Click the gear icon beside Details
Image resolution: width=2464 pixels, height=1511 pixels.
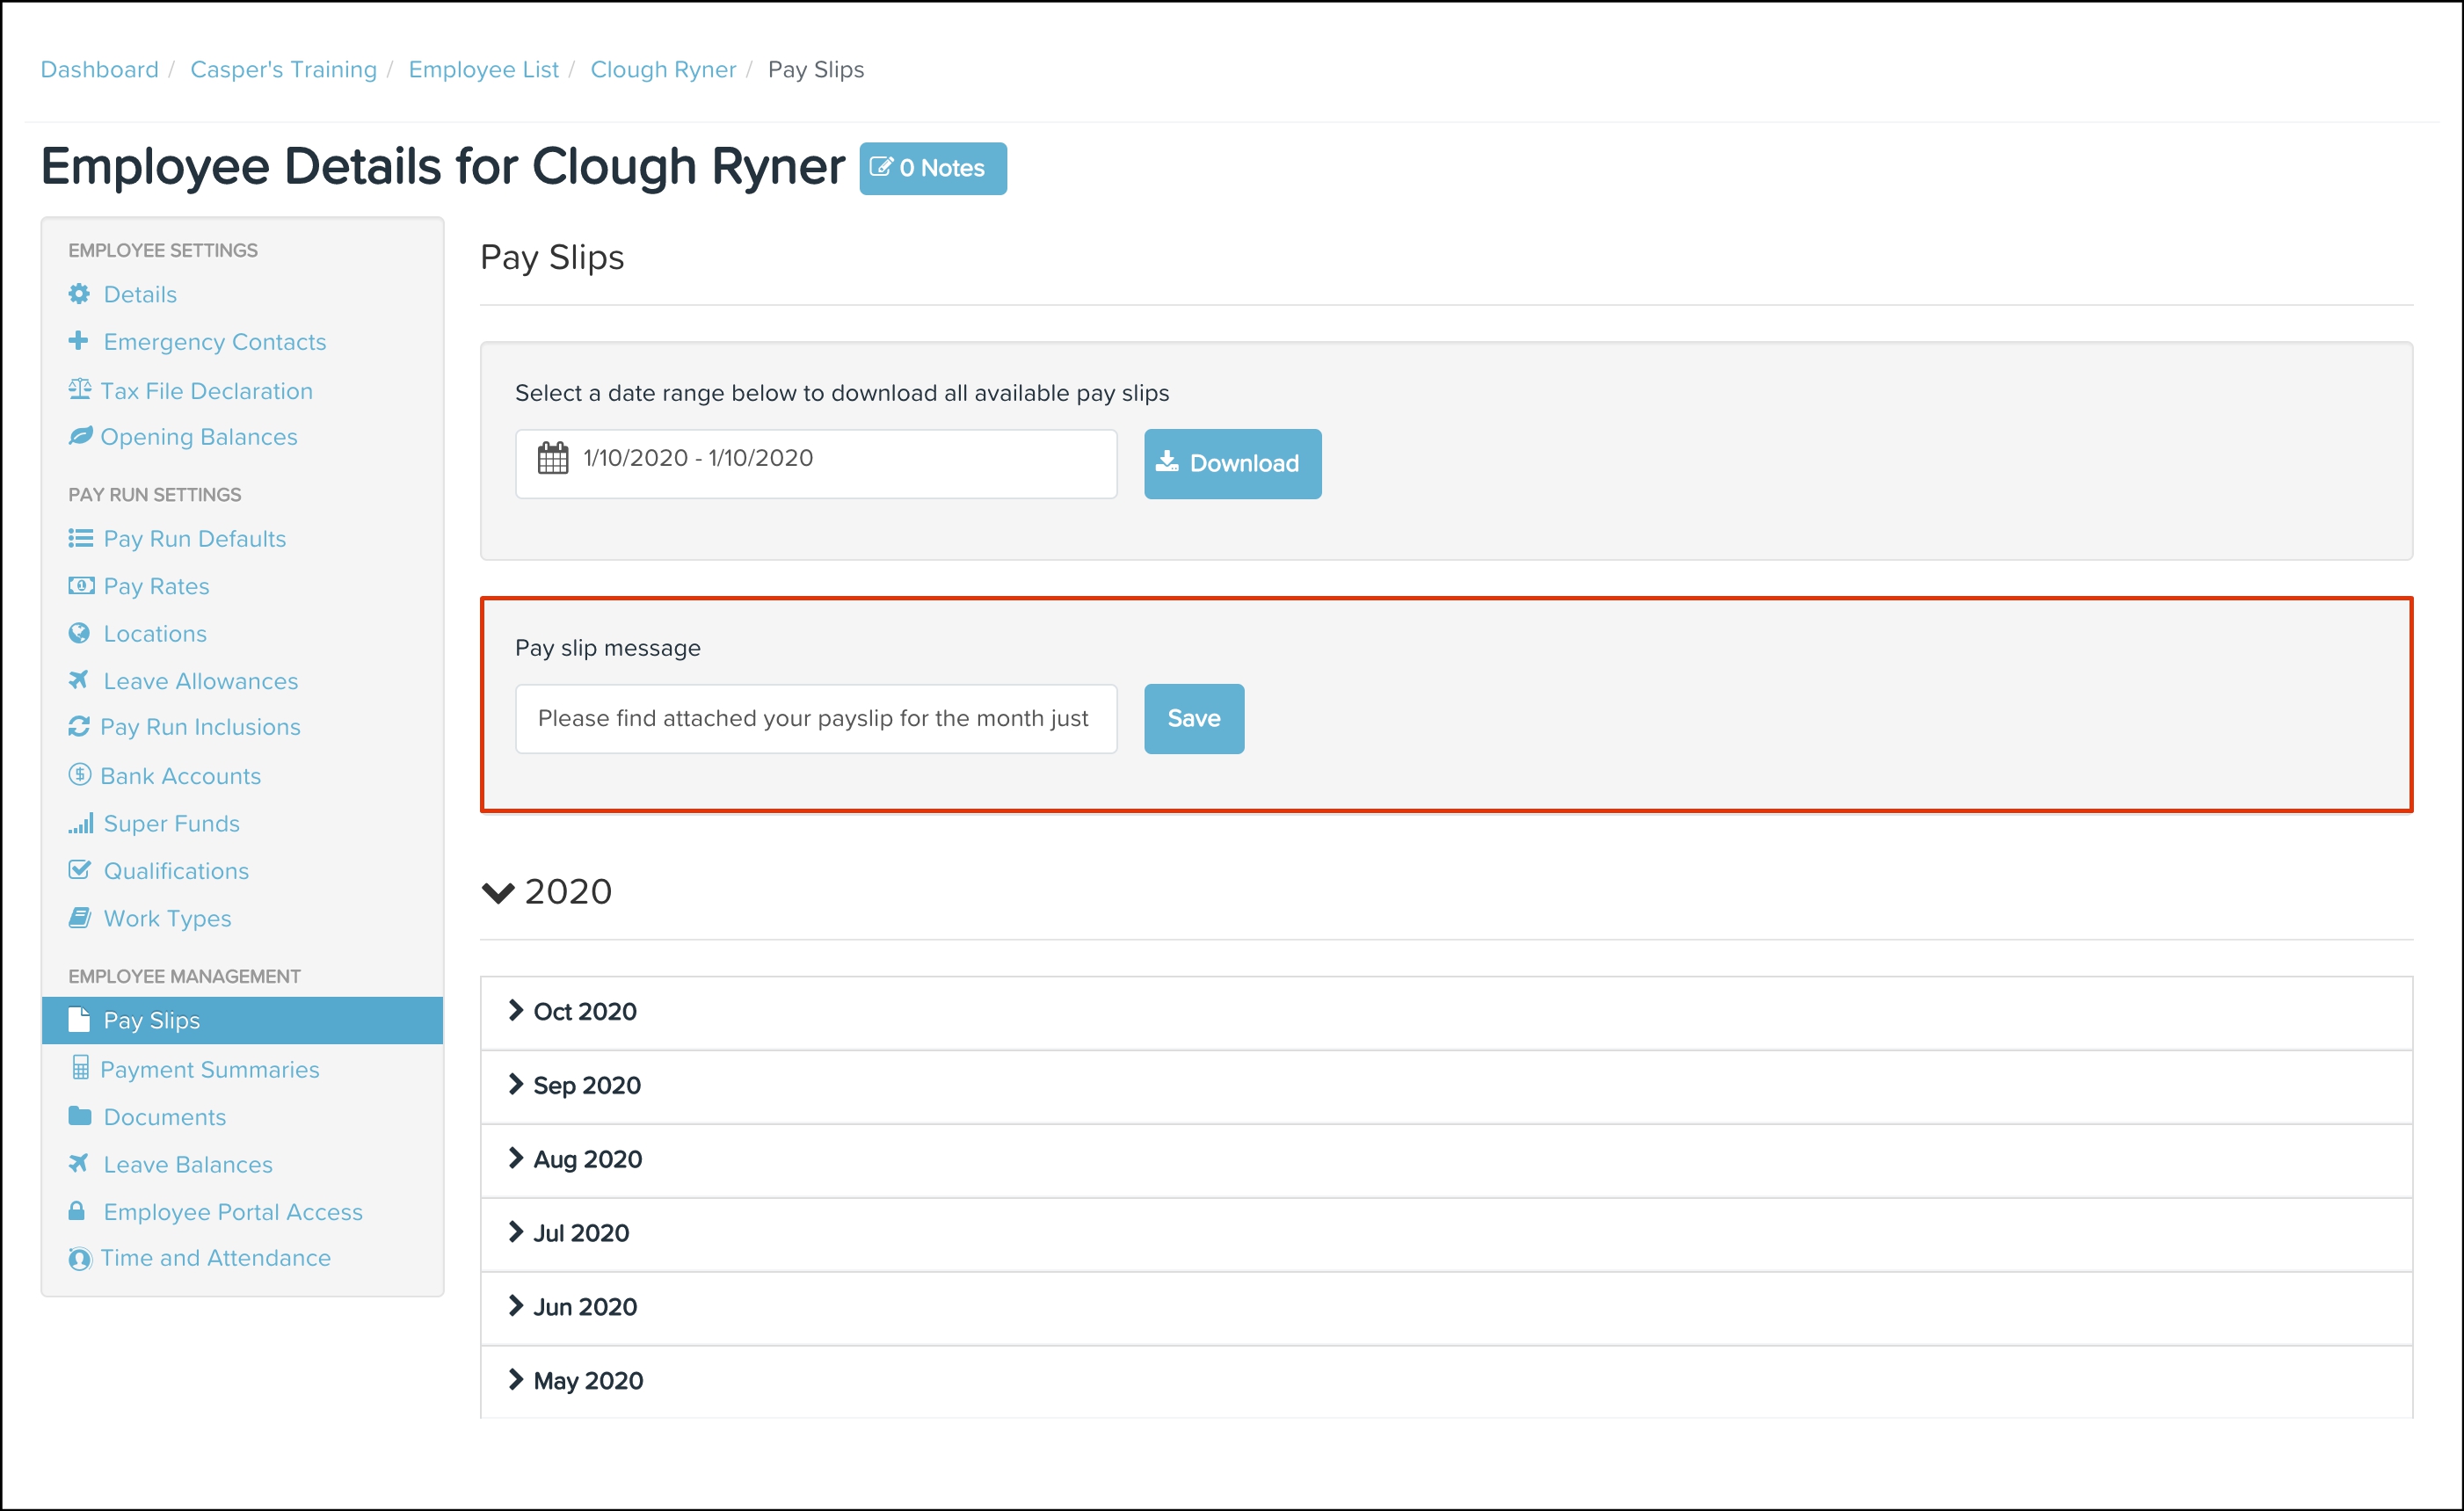(x=79, y=294)
